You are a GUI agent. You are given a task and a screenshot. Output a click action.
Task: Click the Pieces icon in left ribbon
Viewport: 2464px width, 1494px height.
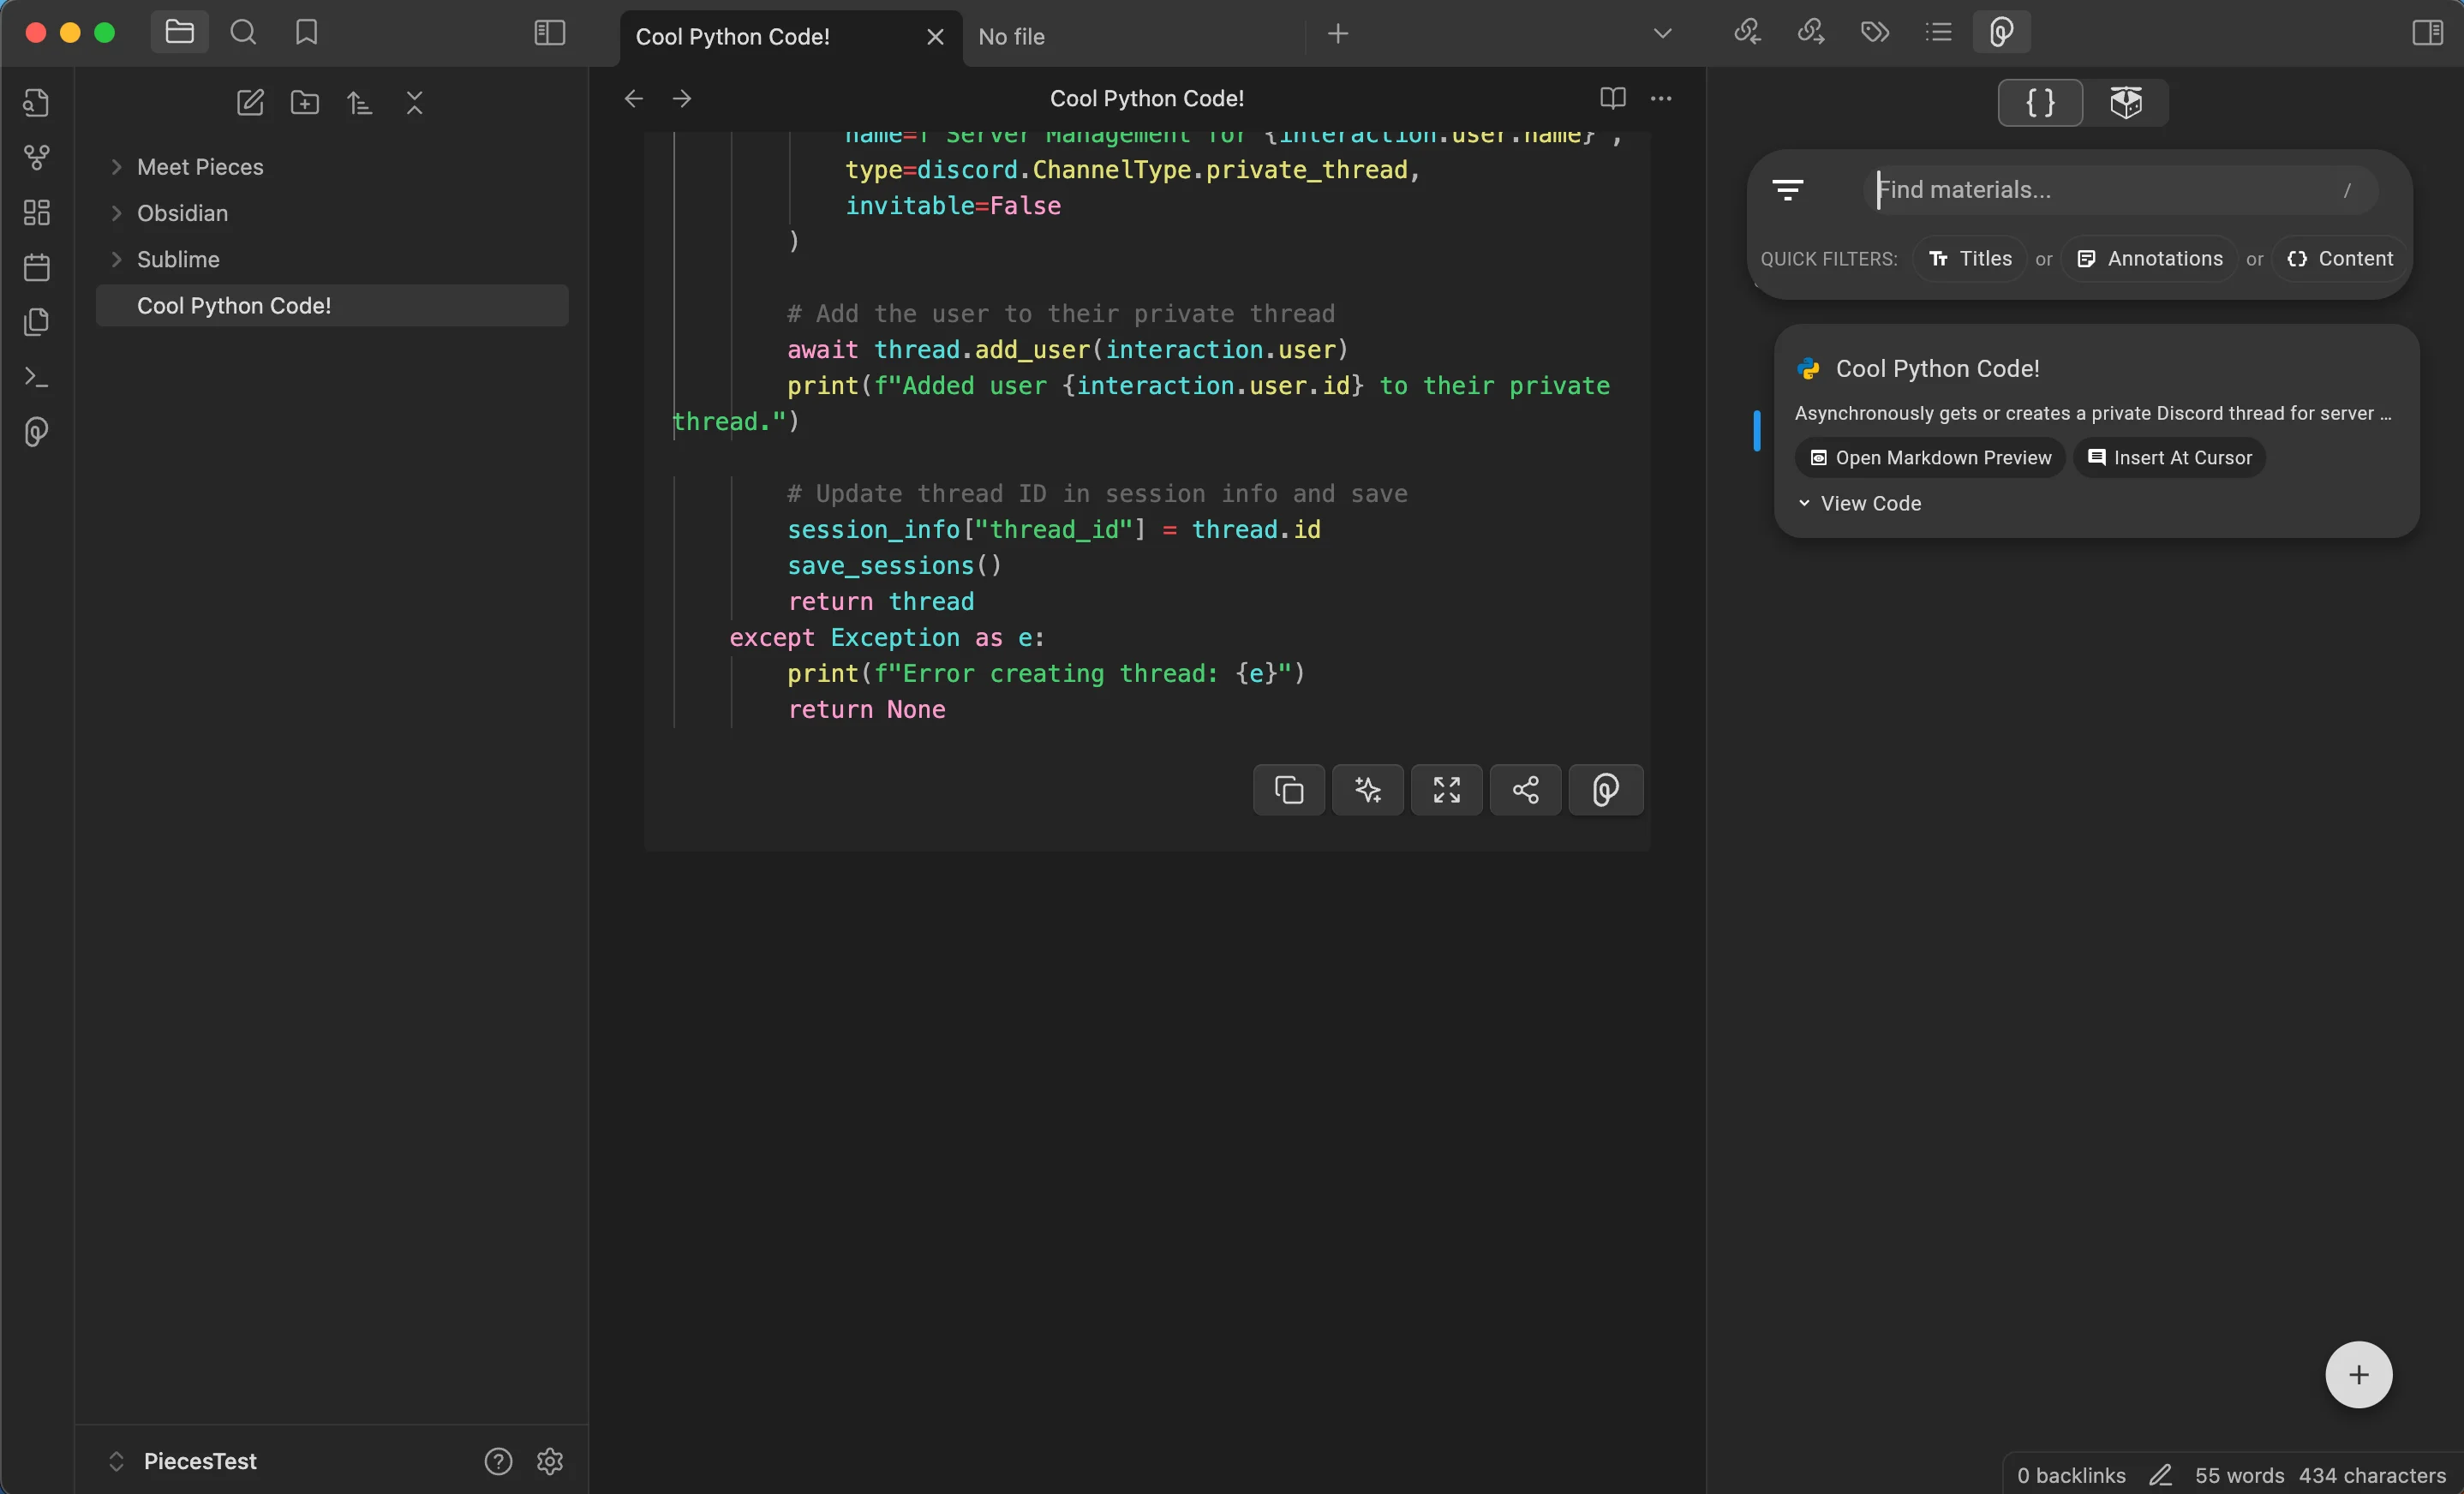pos(36,432)
